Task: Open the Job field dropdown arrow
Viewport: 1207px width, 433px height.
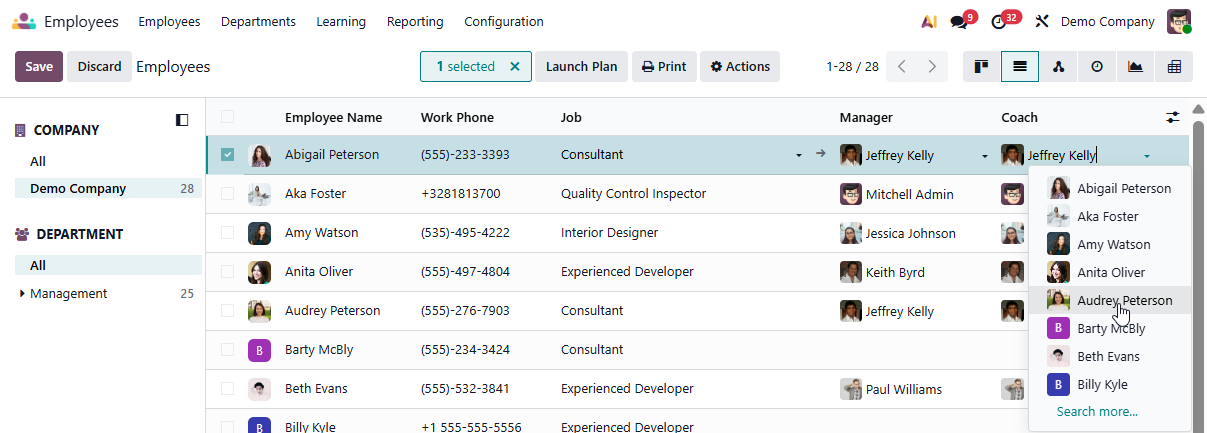Action: click(798, 156)
